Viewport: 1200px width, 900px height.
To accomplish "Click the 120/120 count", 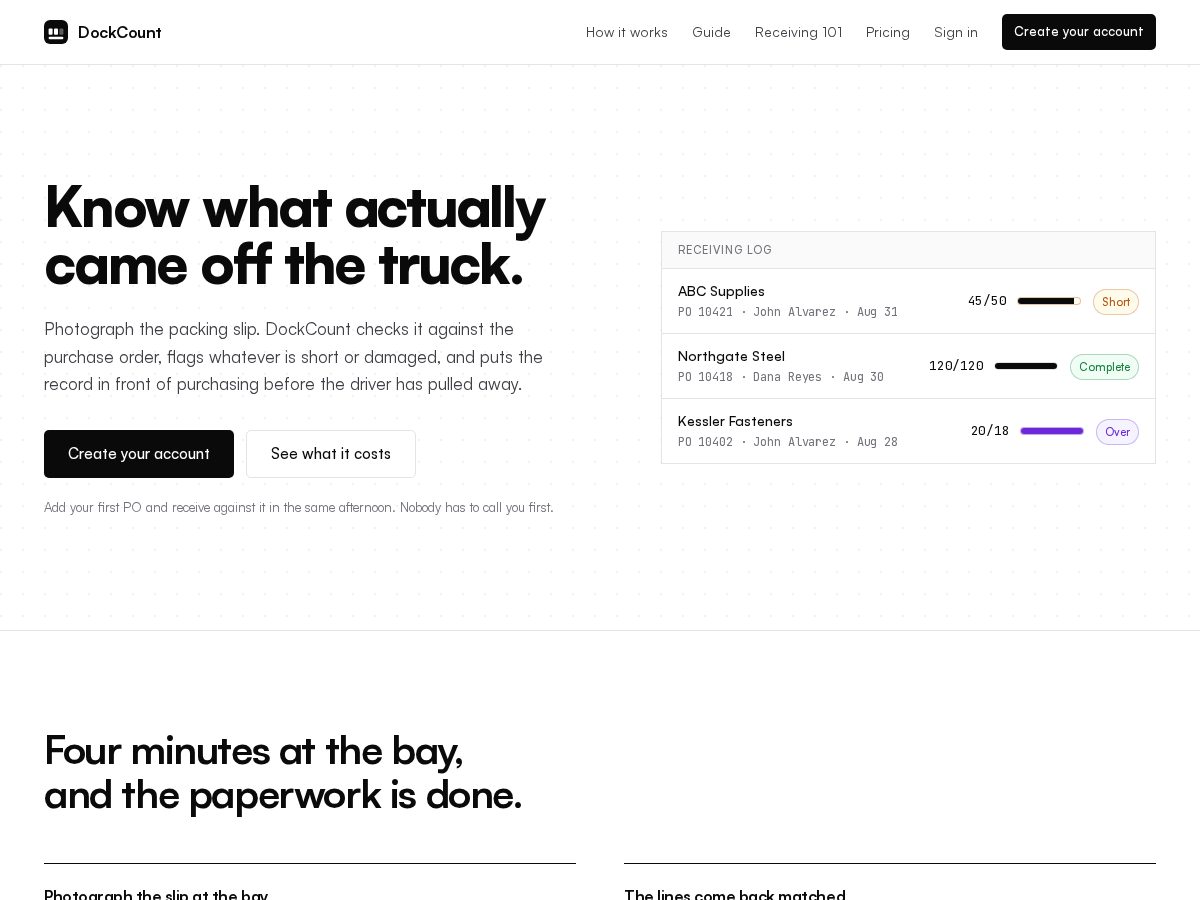I will 956,366.
